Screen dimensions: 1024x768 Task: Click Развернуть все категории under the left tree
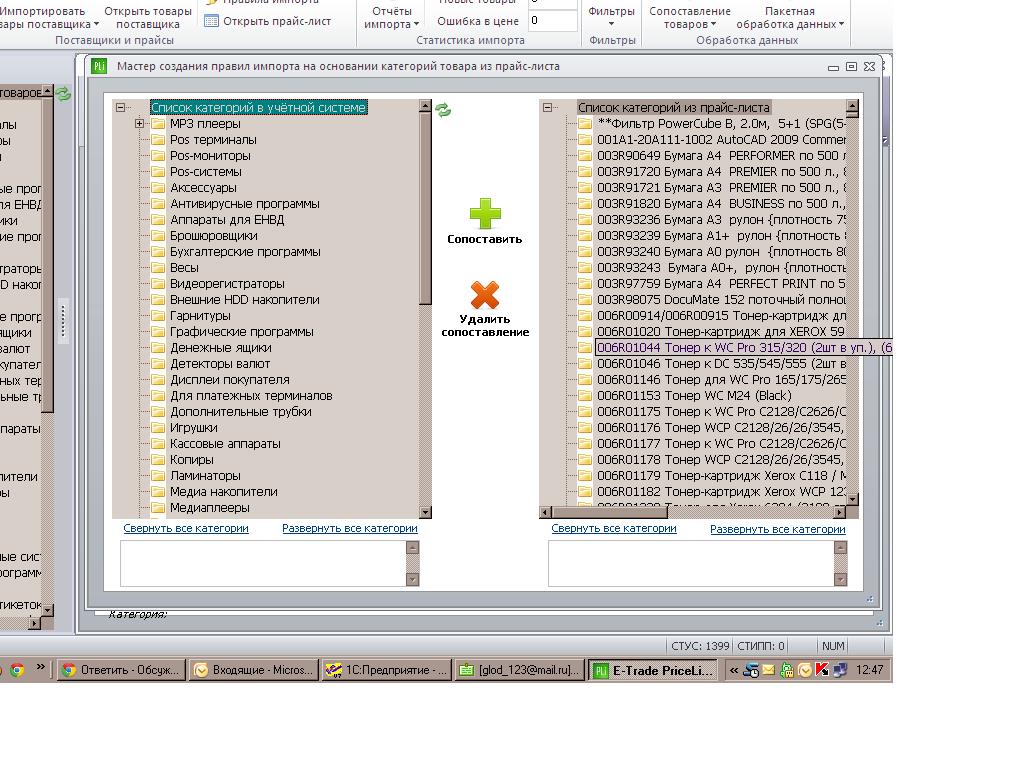(350, 528)
